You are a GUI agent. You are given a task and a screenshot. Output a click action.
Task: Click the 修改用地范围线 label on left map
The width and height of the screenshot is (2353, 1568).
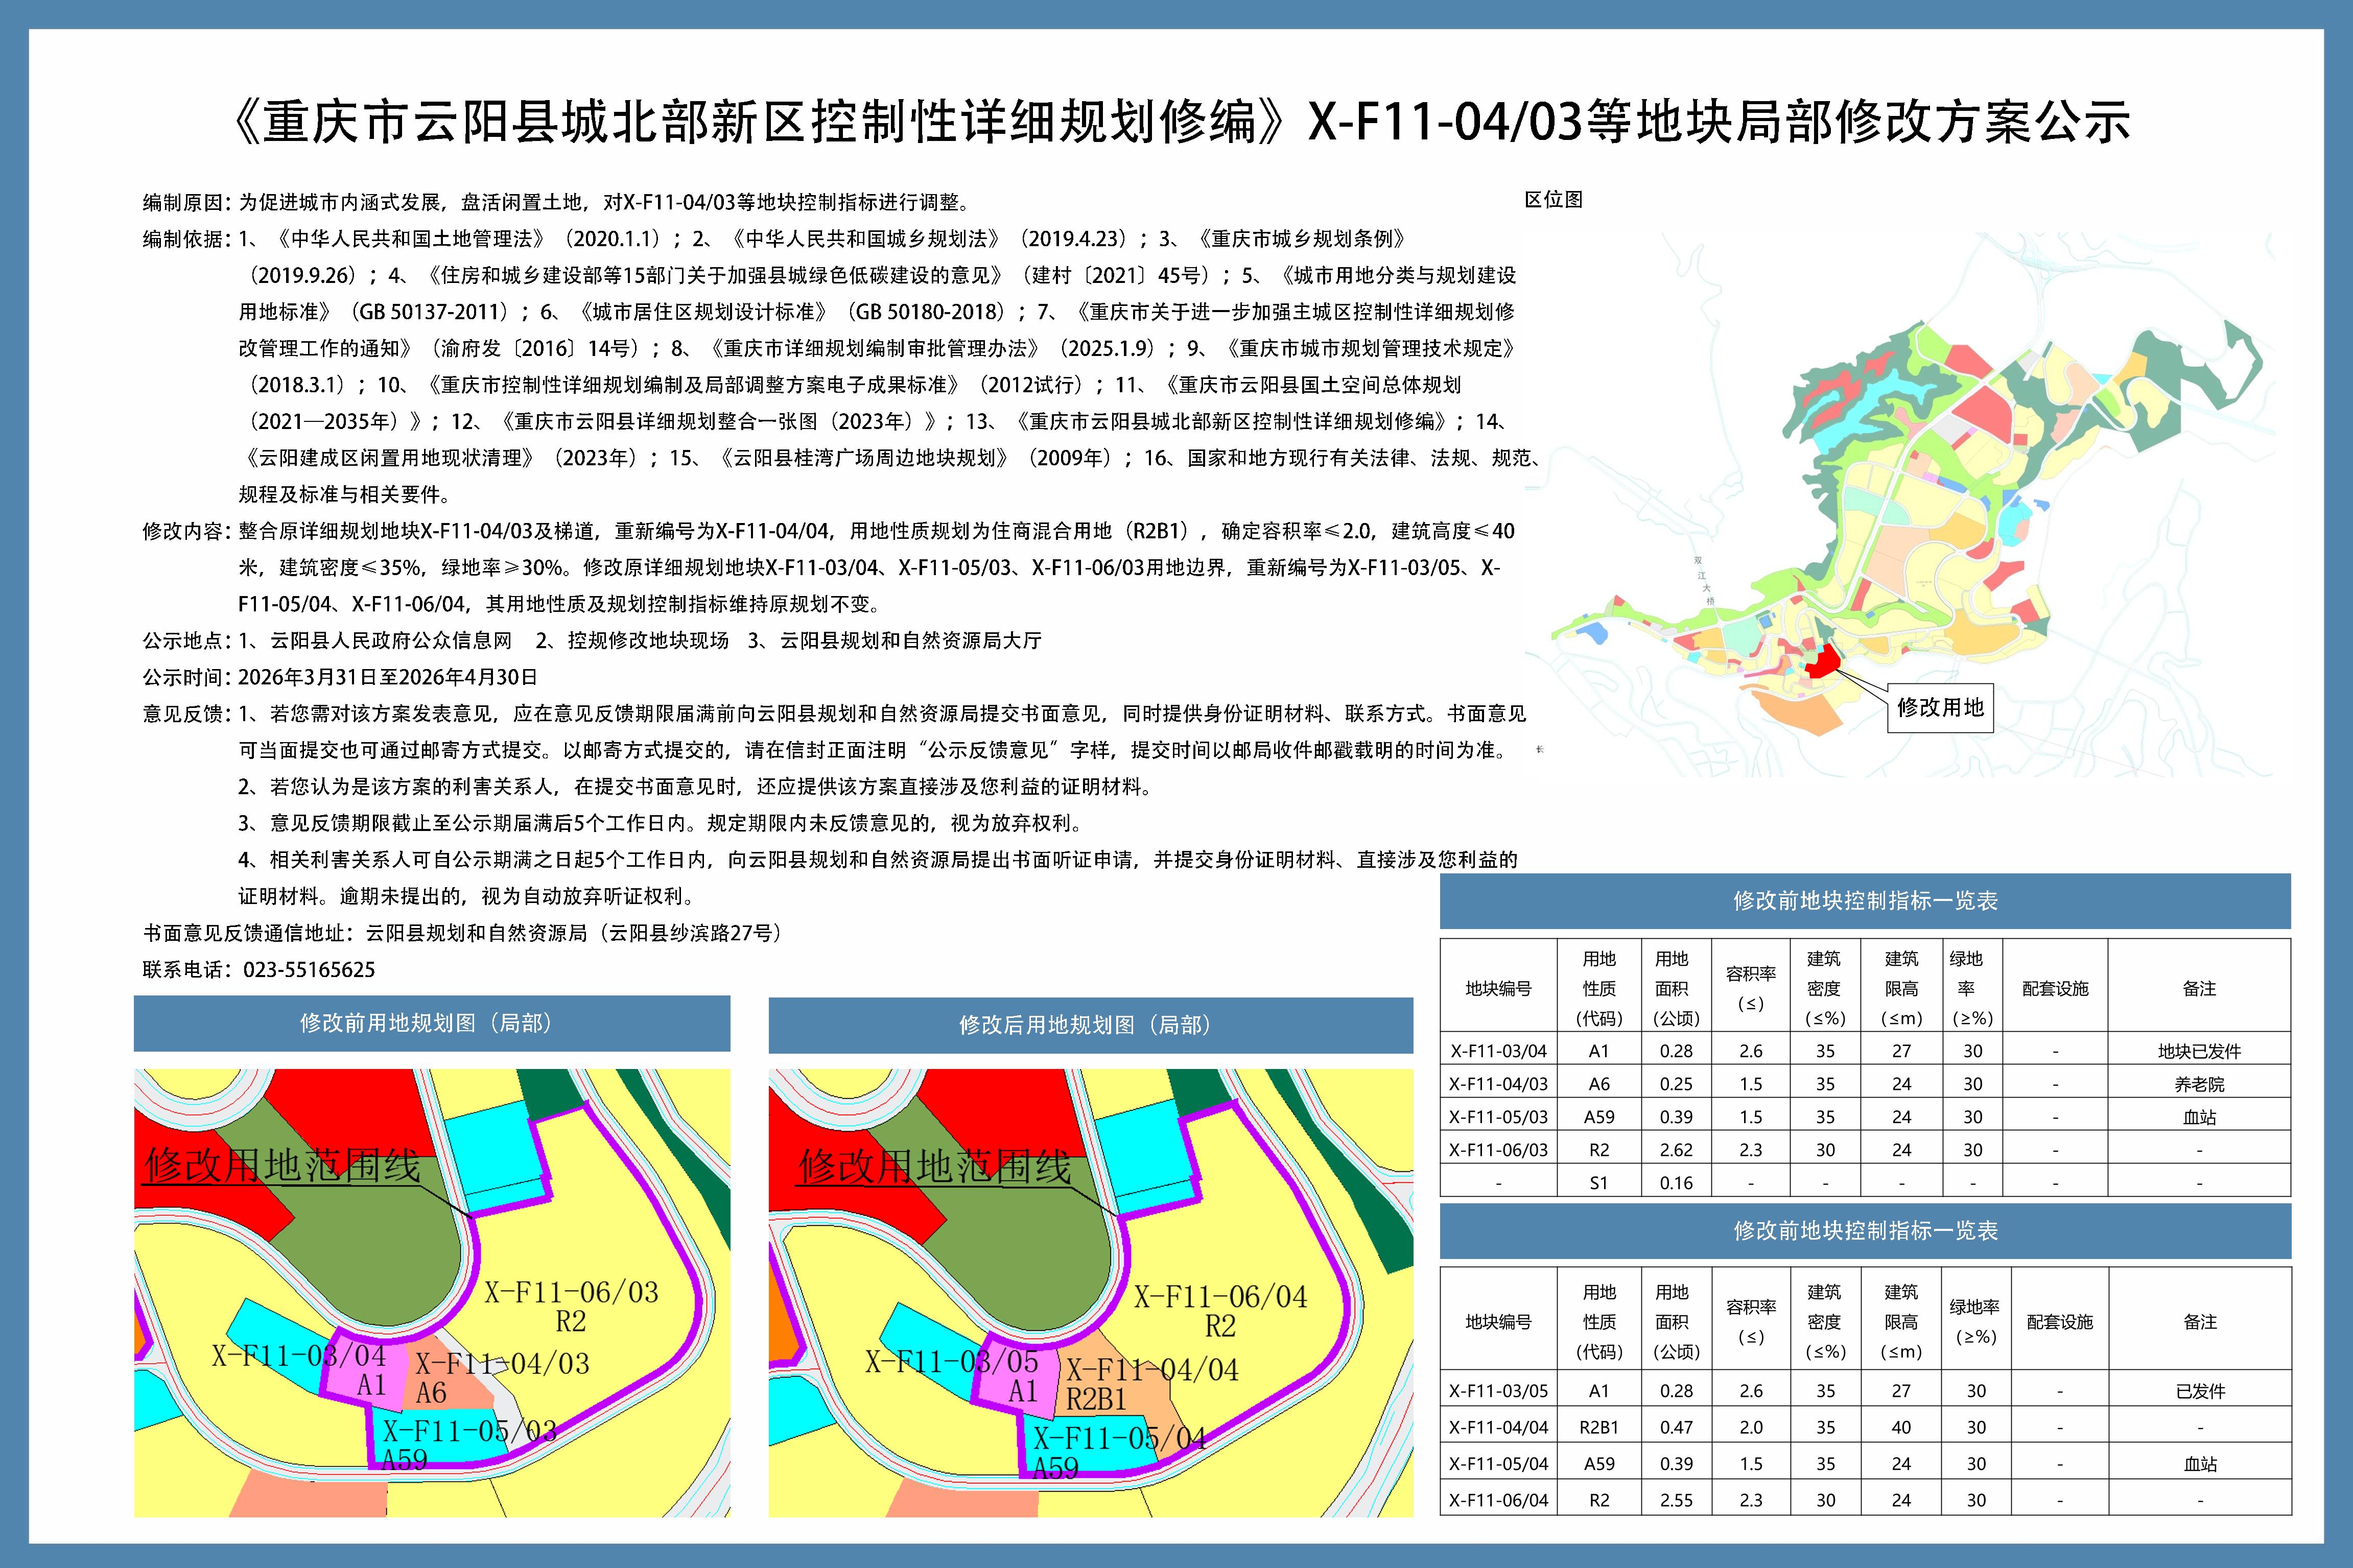click(x=282, y=1165)
